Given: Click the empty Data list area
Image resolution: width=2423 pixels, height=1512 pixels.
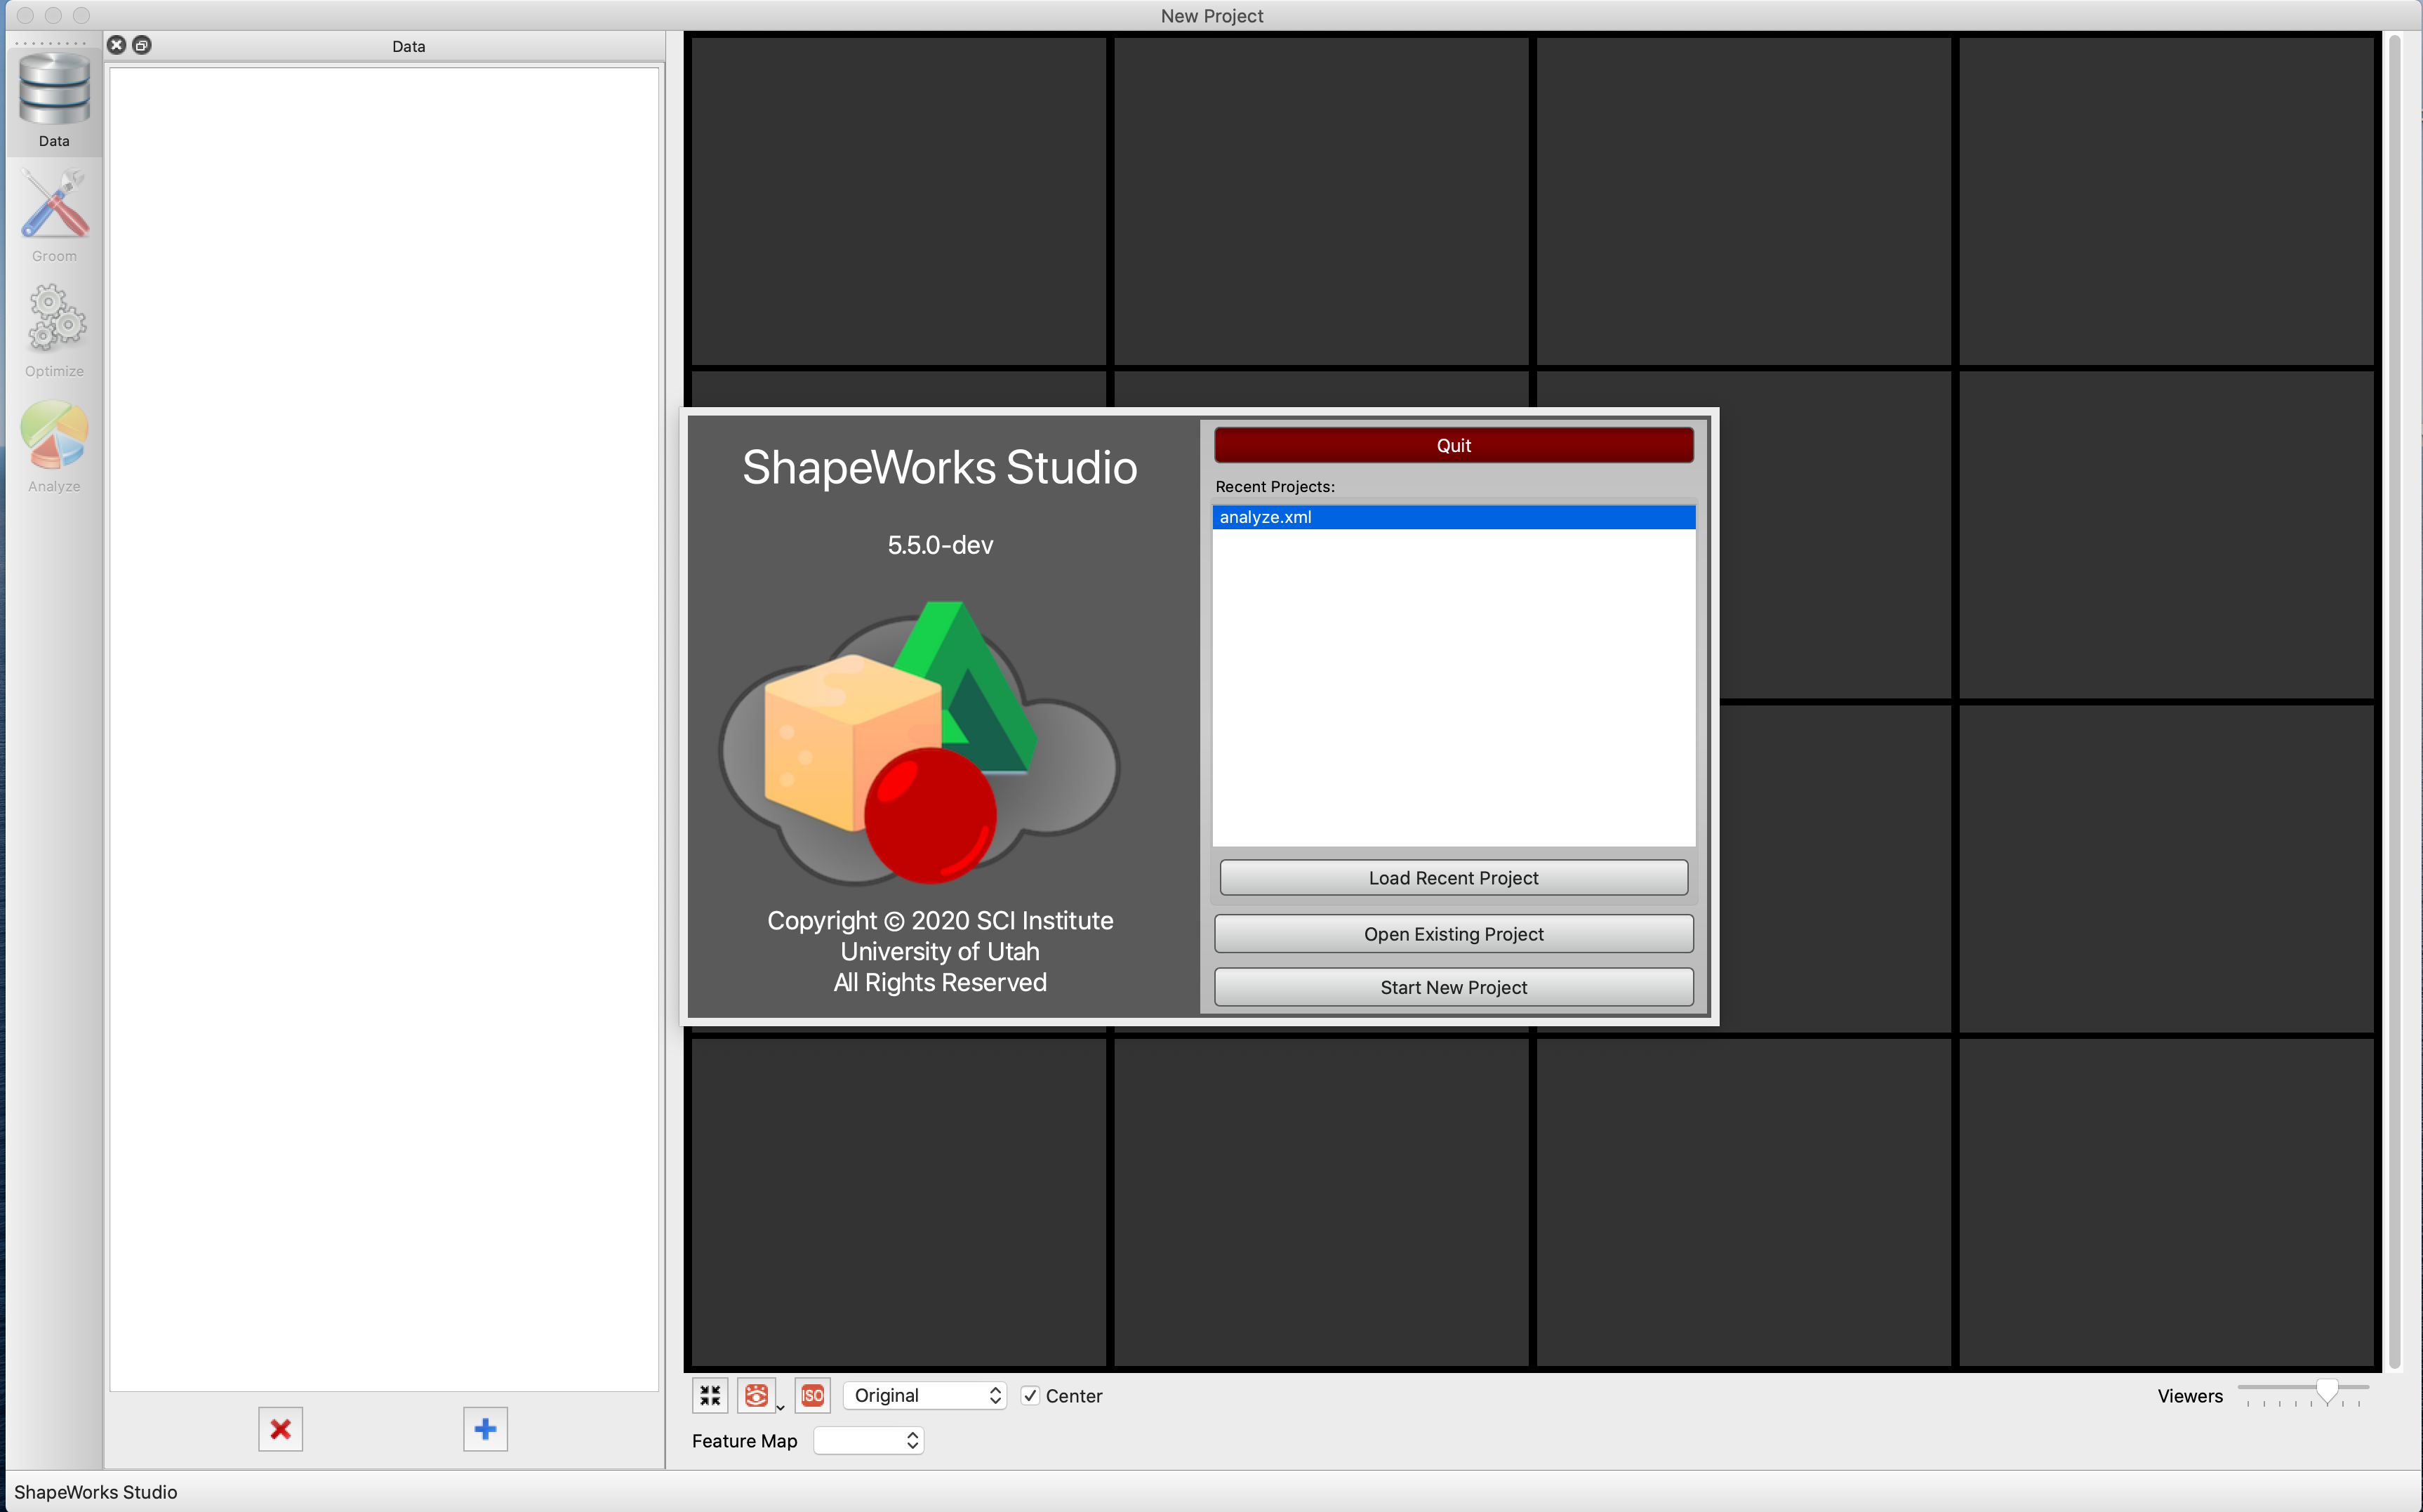Looking at the screenshot, I should pos(384,728).
